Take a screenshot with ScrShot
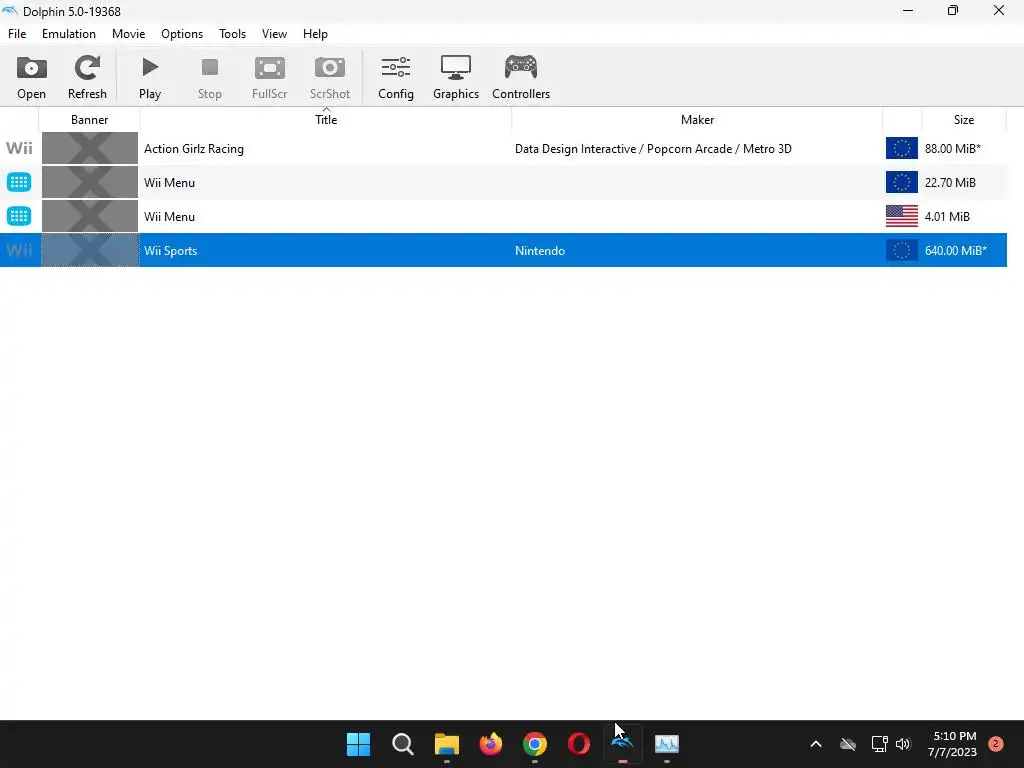 [329, 78]
